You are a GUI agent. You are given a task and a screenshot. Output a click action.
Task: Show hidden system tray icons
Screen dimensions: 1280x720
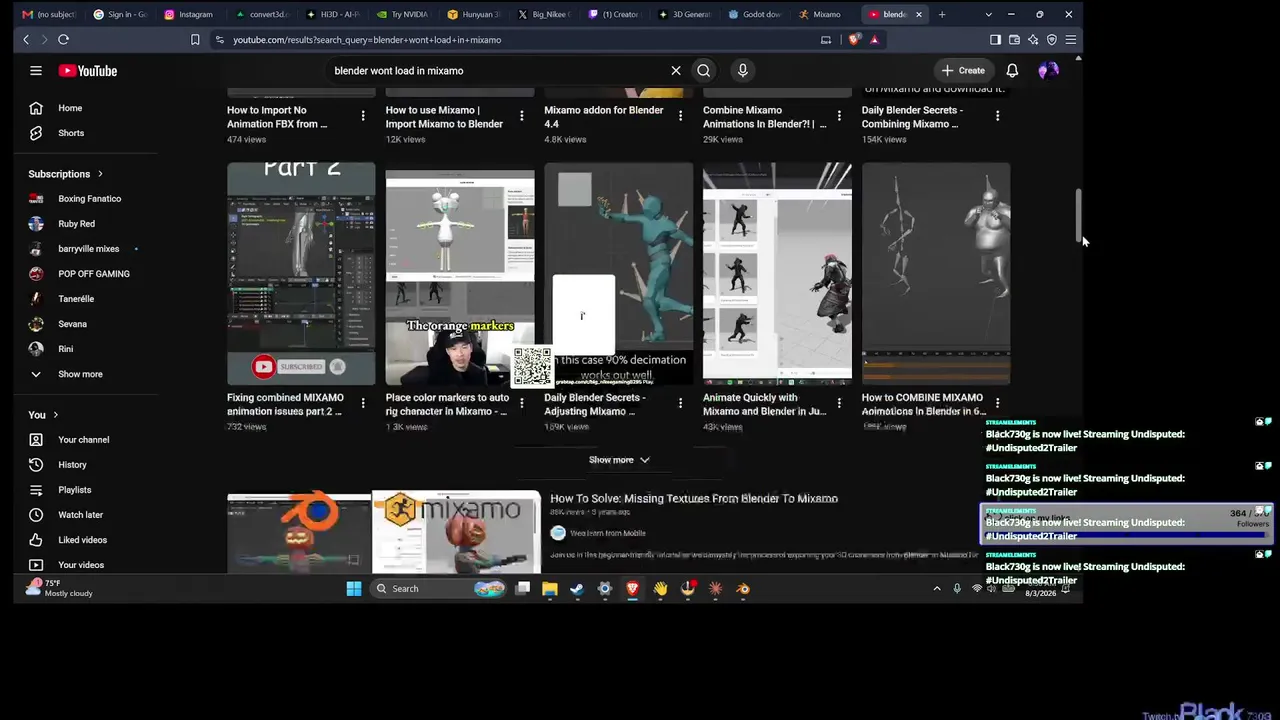coord(937,589)
